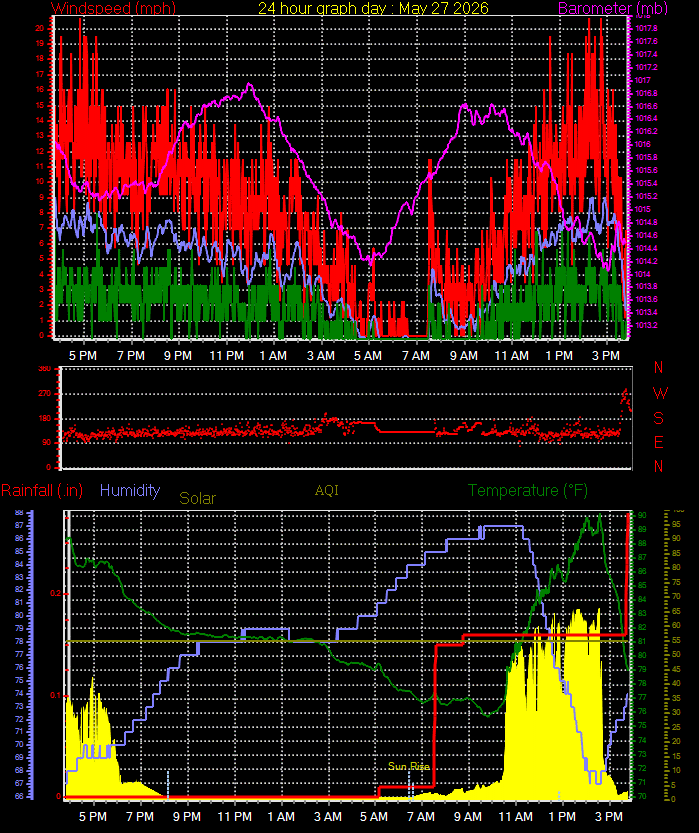Click '78' on the blue humidity axis
The width and height of the screenshot is (699, 833).
coord(19,641)
